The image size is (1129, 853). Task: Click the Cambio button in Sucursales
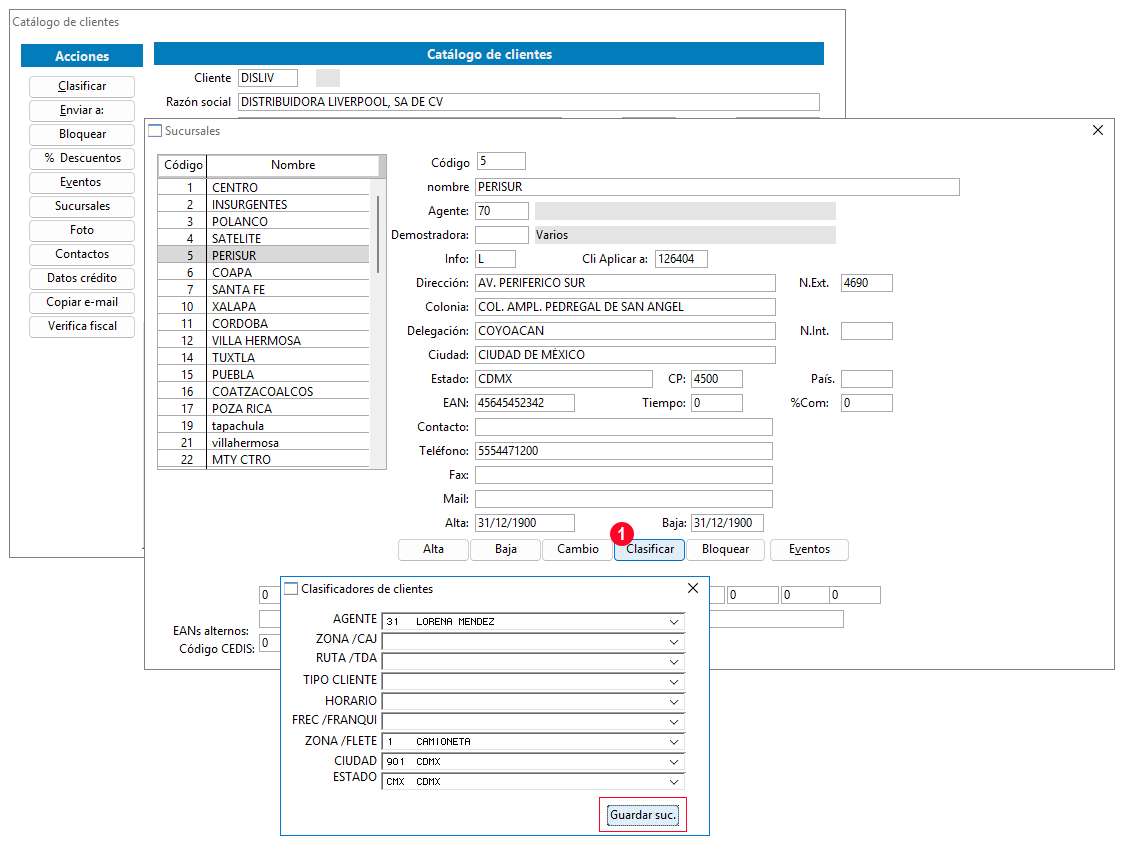[x=577, y=549]
